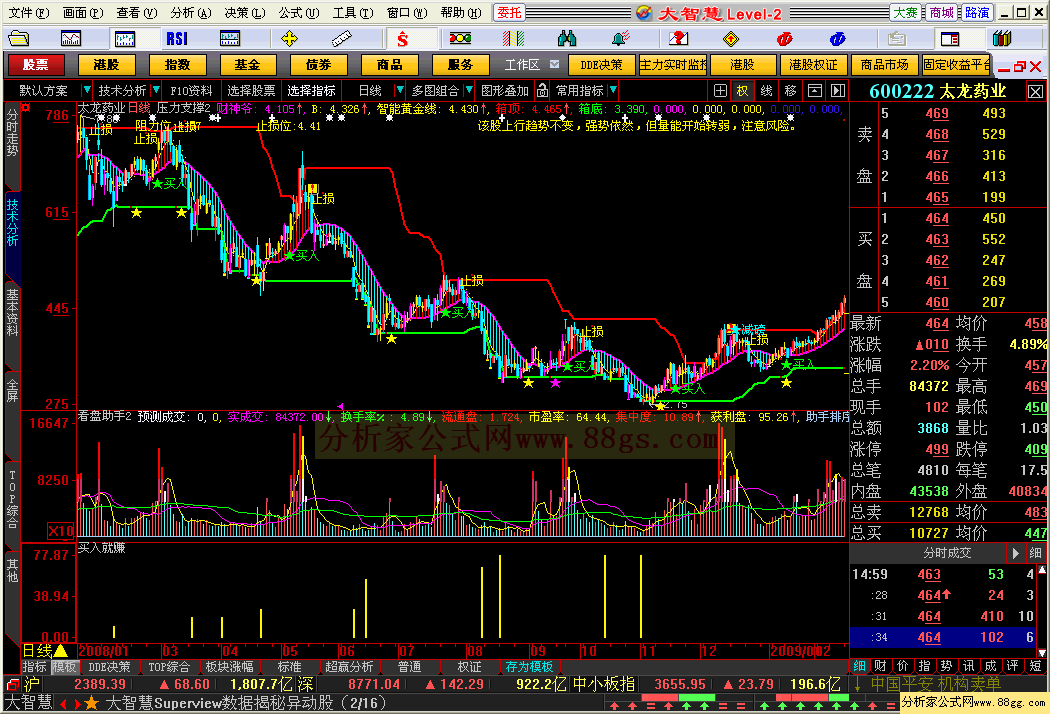Image resolution: width=1050 pixels, height=714 pixels.
Task: Click the 存为模板 link at bottom
Action: [x=529, y=667]
